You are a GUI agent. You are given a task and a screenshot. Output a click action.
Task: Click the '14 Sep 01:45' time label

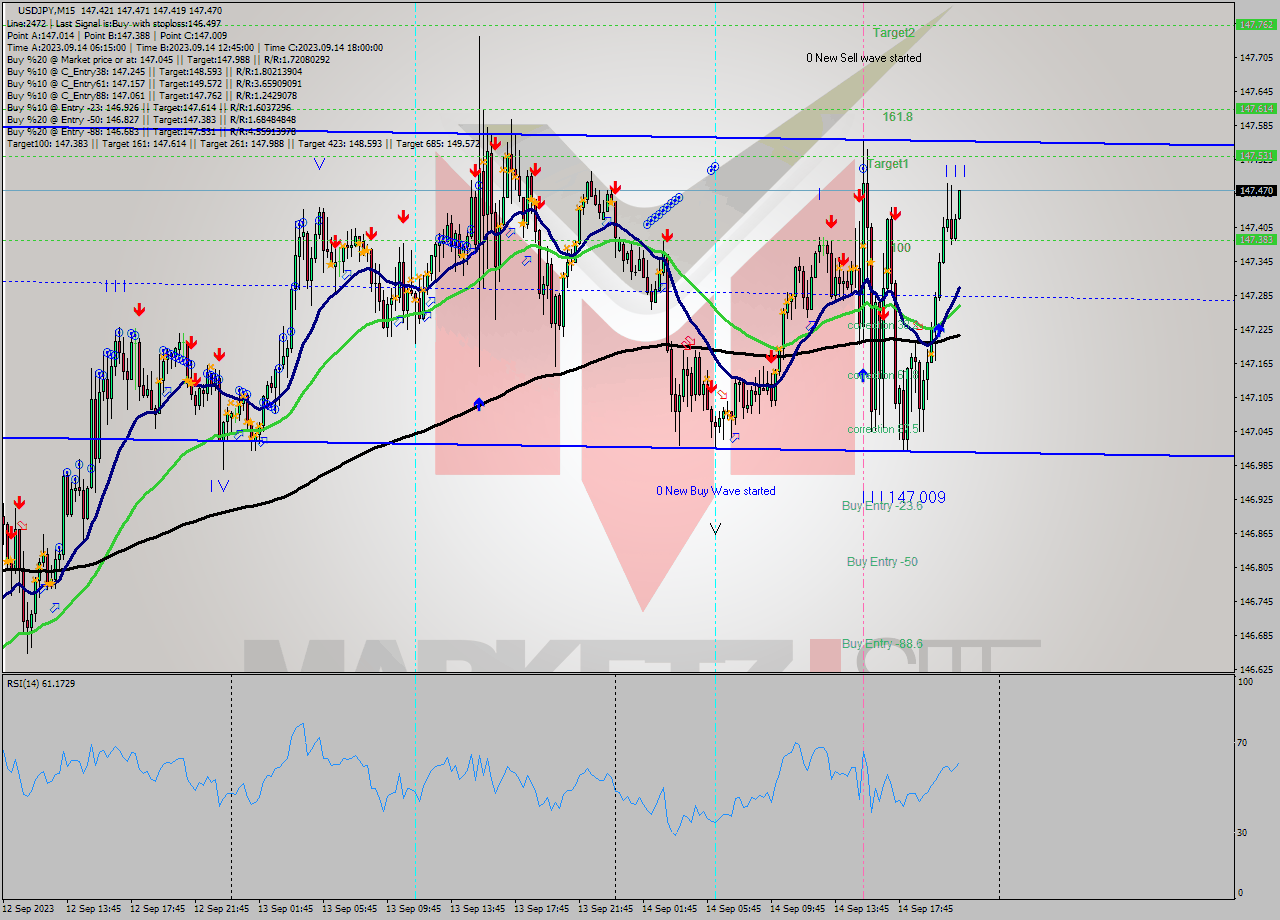pos(670,909)
